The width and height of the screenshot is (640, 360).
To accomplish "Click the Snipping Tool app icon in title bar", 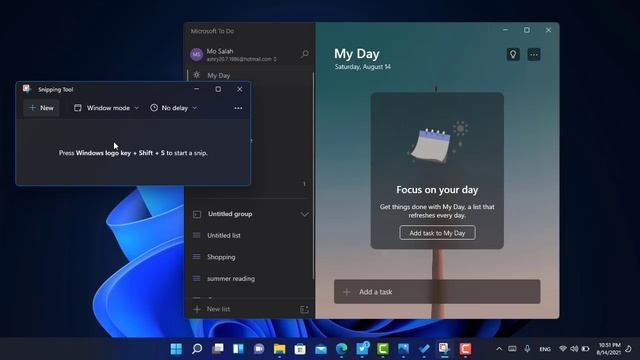I will 27,89.
